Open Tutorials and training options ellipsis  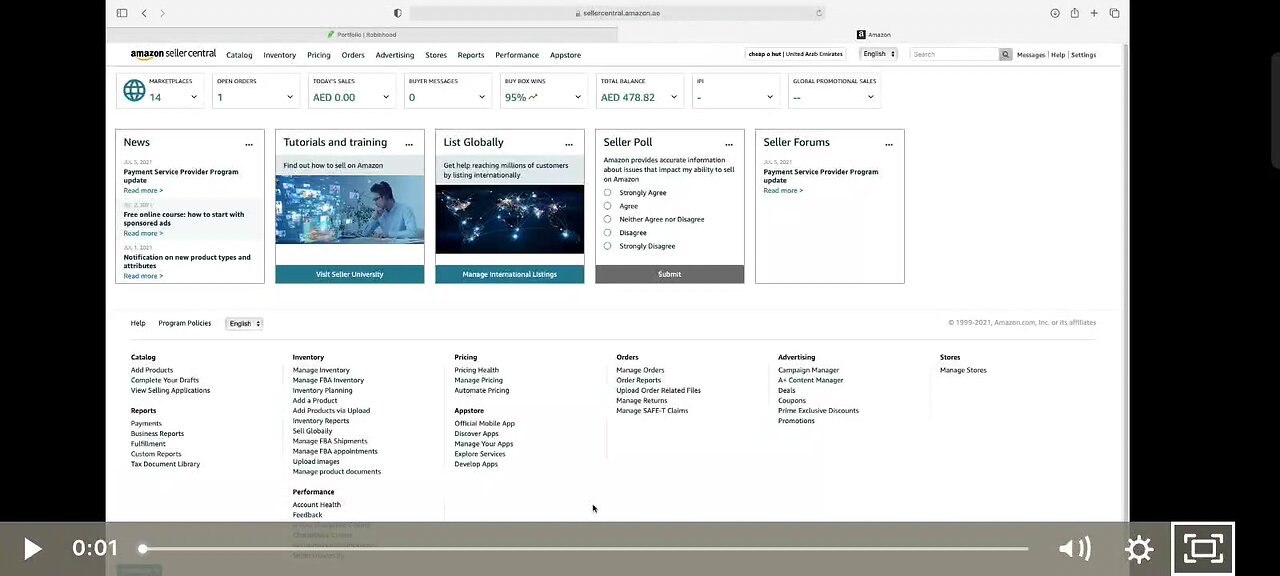pyautogui.click(x=409, y=144)
